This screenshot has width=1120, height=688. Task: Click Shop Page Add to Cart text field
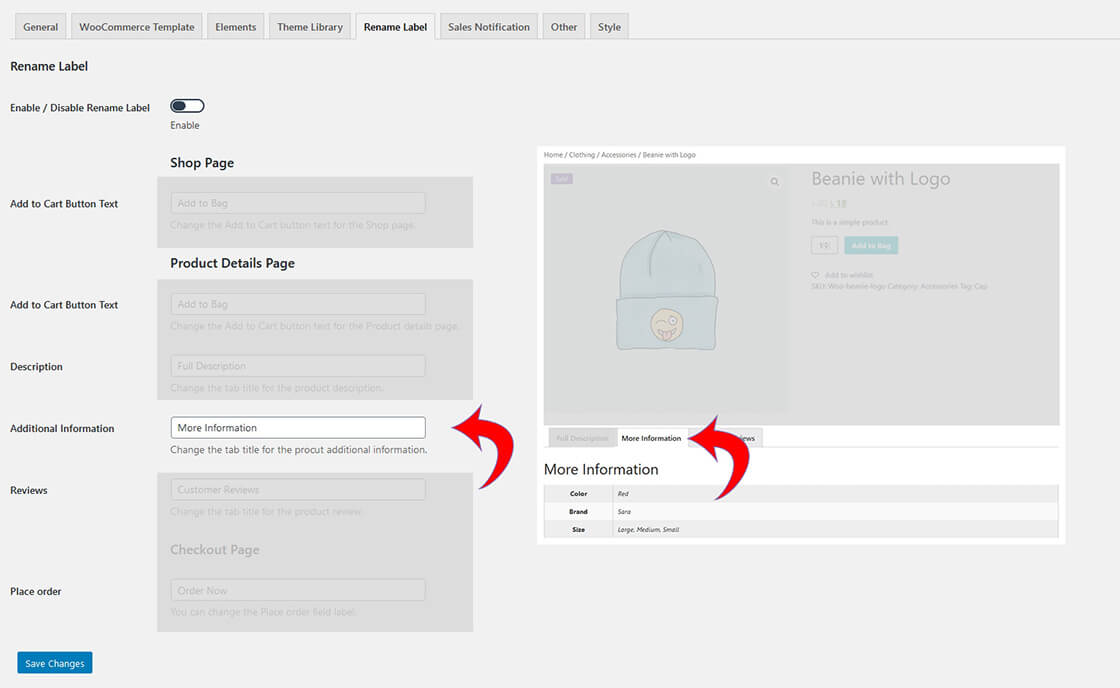298,203
